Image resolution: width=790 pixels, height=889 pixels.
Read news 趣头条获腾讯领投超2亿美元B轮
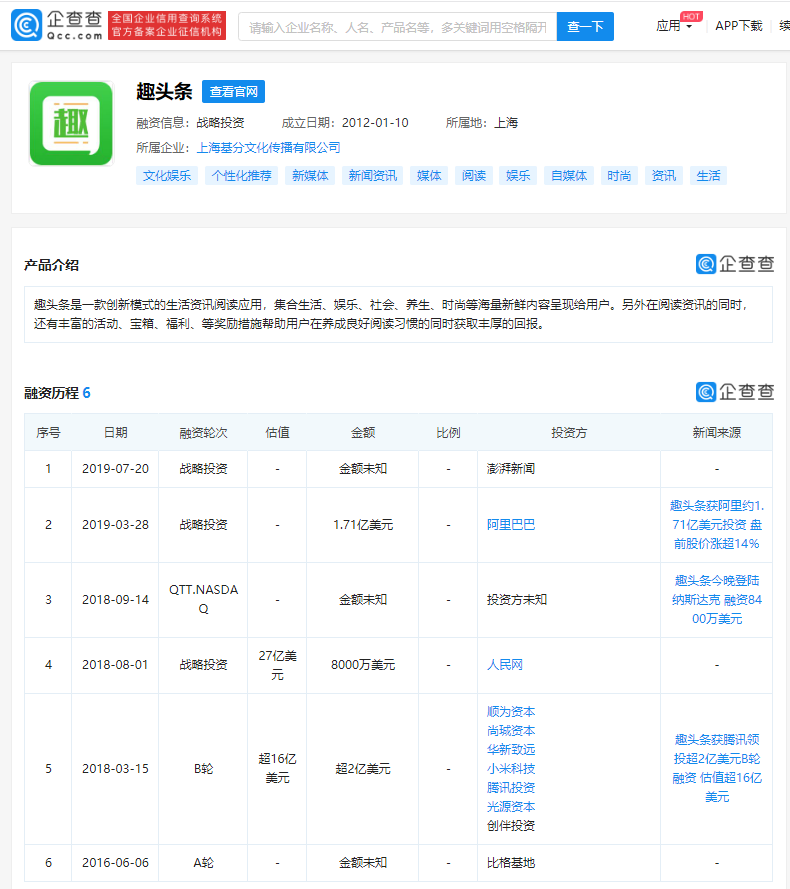(x=717, y=768)
